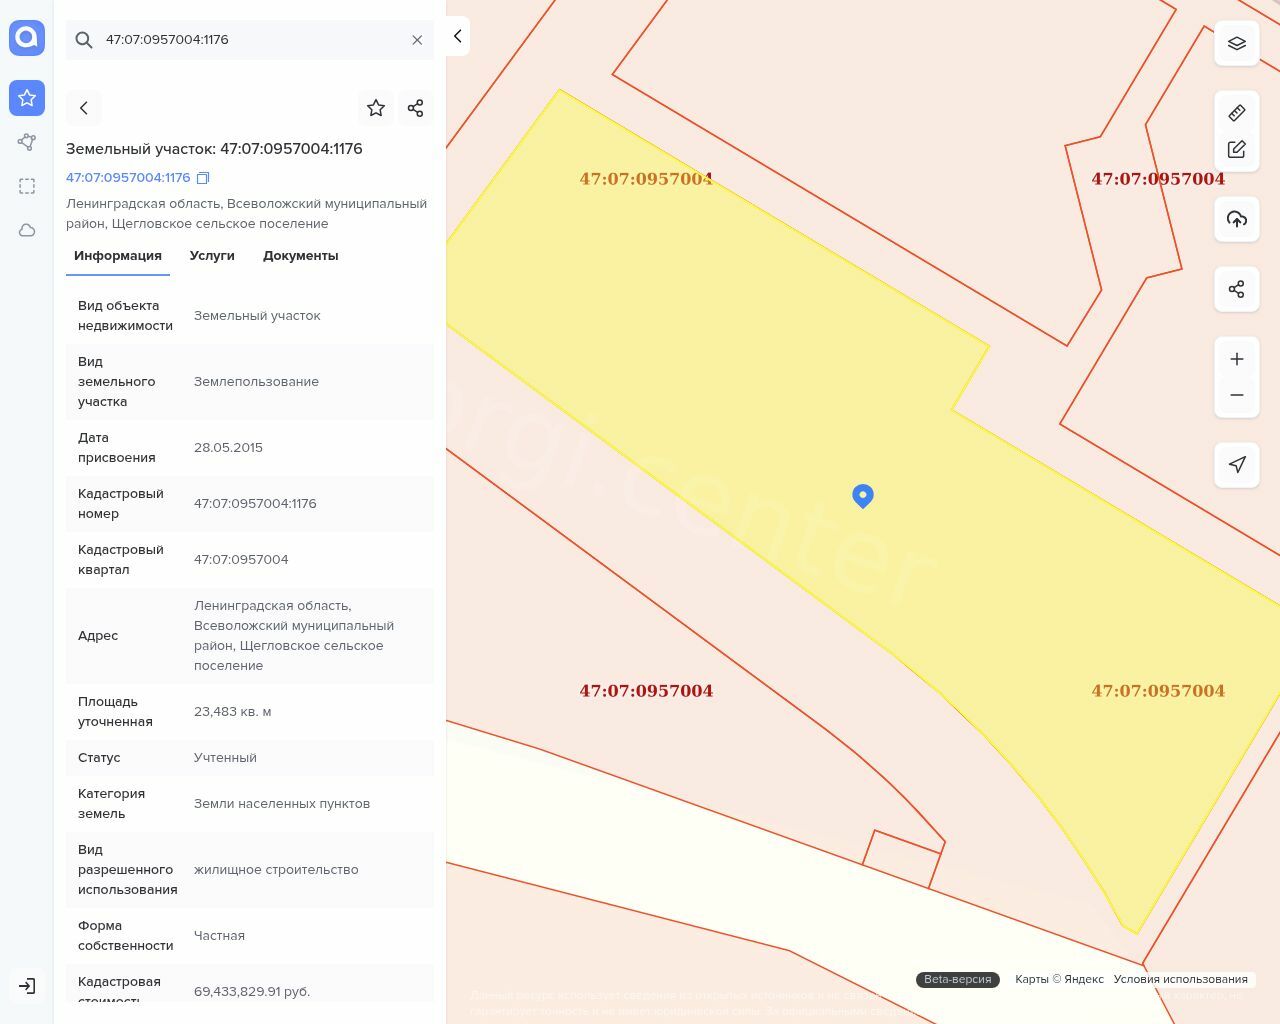Add parcel to favorites with star icon

(x=376, y=108)
